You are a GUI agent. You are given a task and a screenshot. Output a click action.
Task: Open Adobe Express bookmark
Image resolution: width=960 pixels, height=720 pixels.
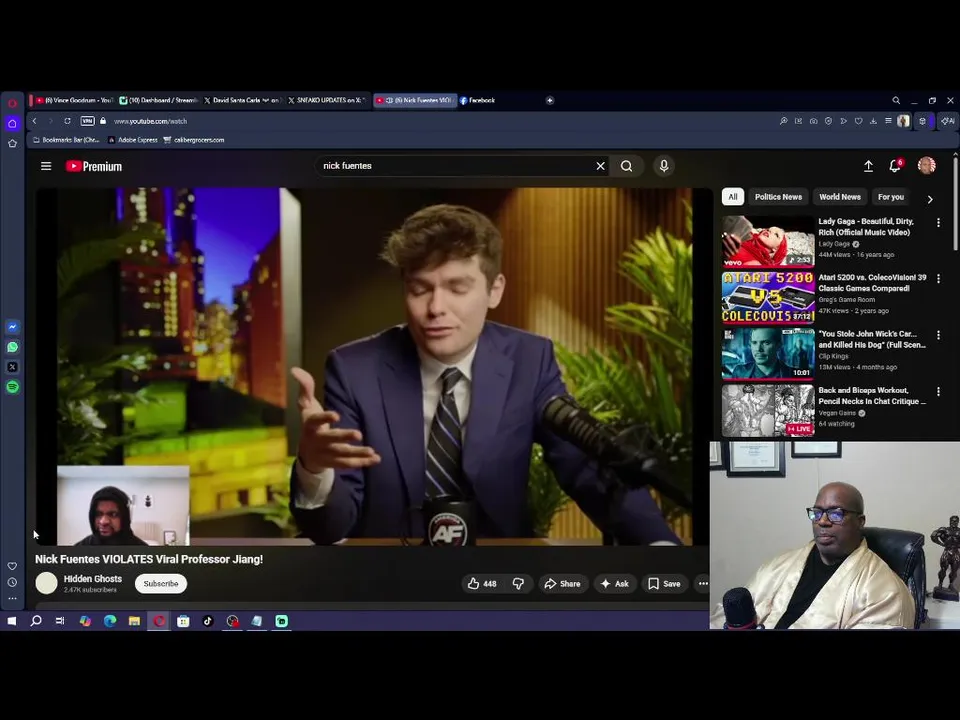tap(133, 140)
